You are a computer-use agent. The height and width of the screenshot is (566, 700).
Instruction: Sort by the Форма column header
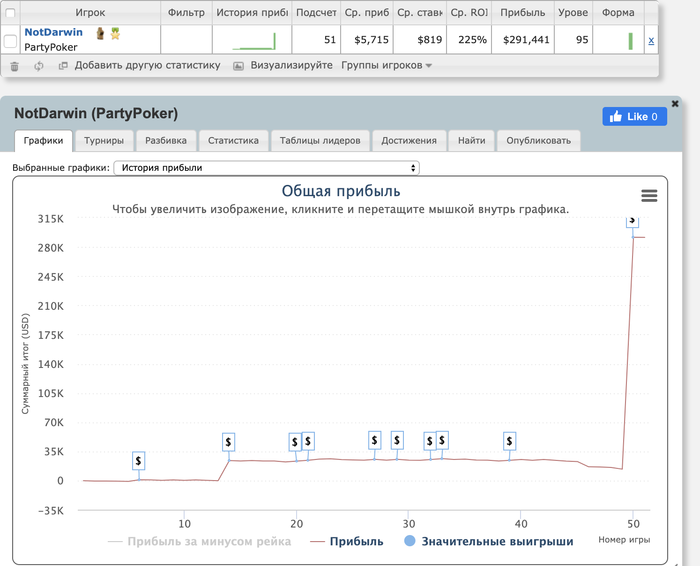coord(618,12)
